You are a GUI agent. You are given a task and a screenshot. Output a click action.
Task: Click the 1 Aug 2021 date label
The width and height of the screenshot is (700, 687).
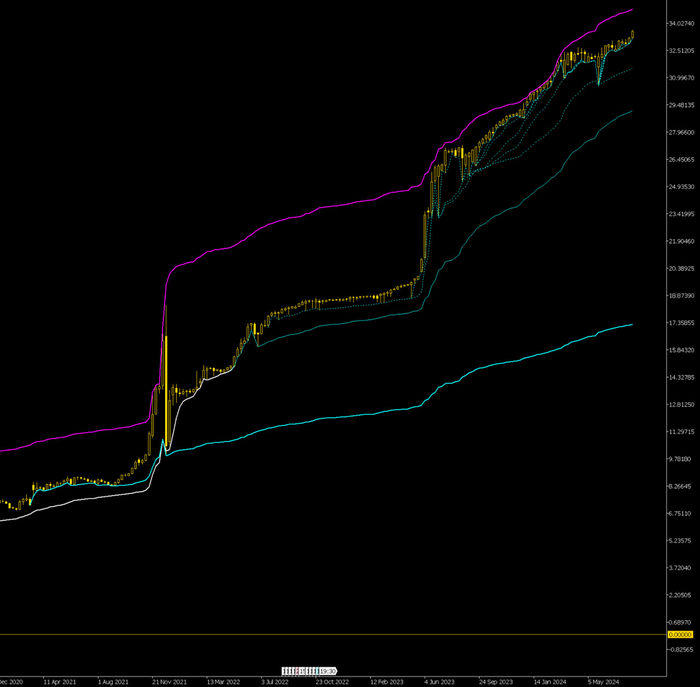pyautogui.click(x=113, y=682)
